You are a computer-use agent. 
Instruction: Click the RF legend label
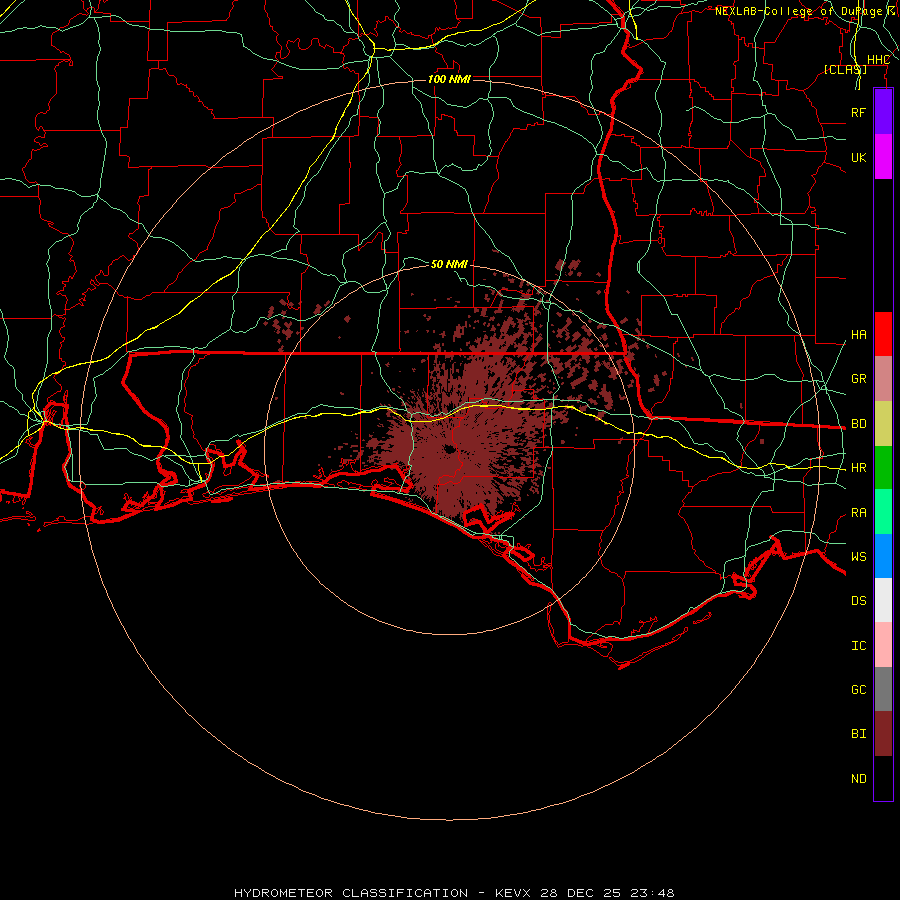tap(858, 112)
